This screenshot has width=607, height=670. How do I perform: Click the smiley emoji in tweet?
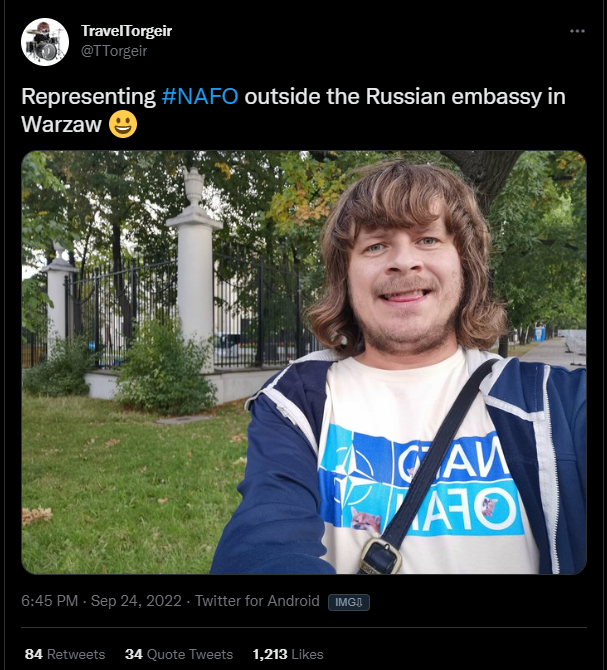123,124
